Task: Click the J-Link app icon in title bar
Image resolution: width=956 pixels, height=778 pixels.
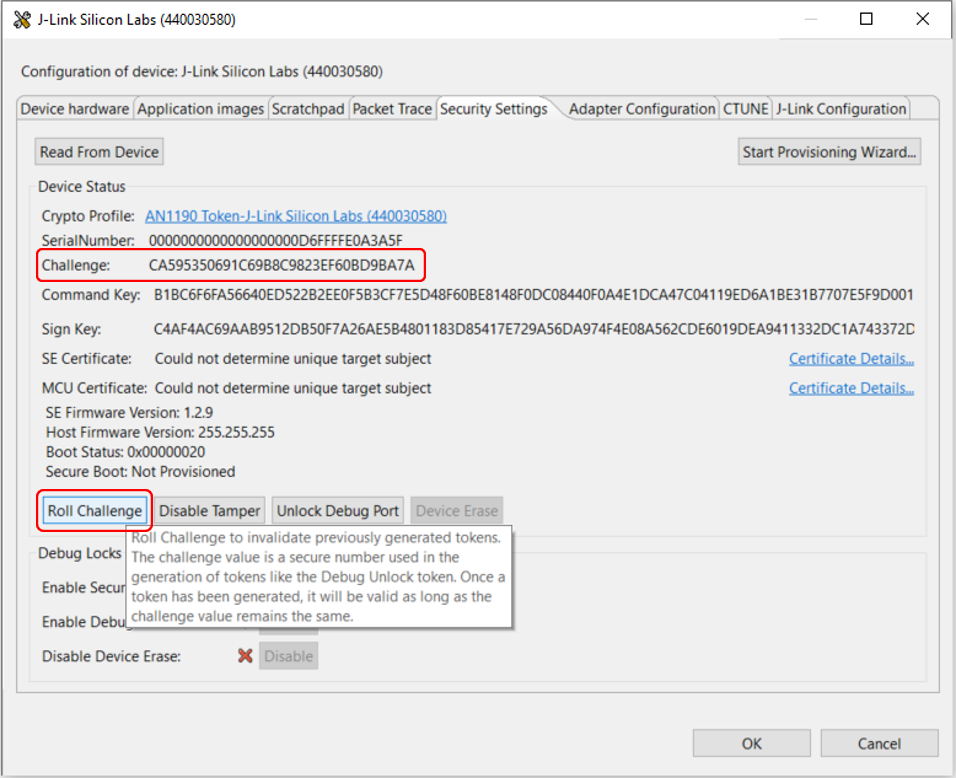Action: [x=22, y=20]
